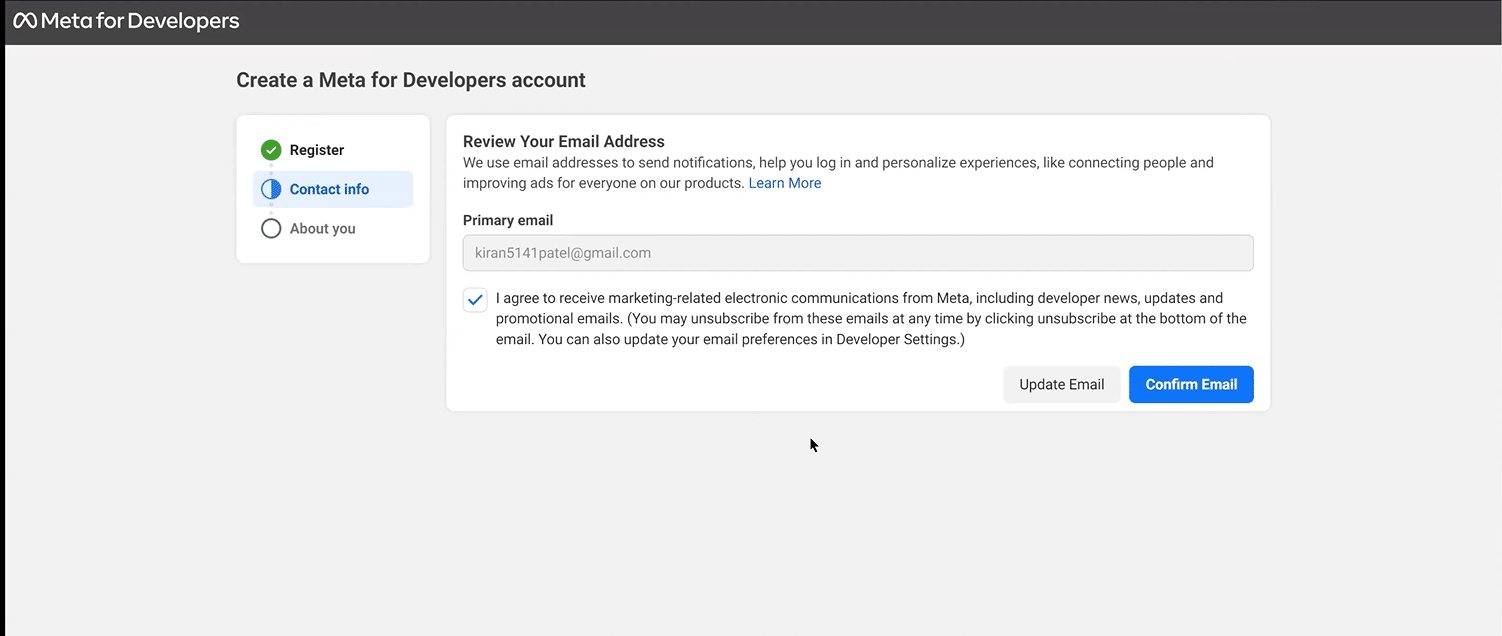
Task: Uncheck the marketing communications checkbox
Action: click(x=475, y=300)
